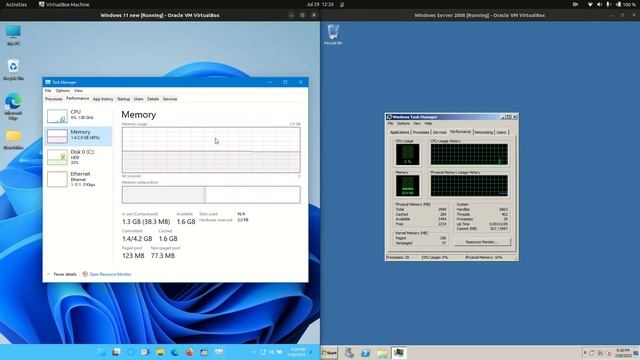Select Memory in Performance sidebar
The width and height of the screenshot is (640, 360).
tap(78, 136)
